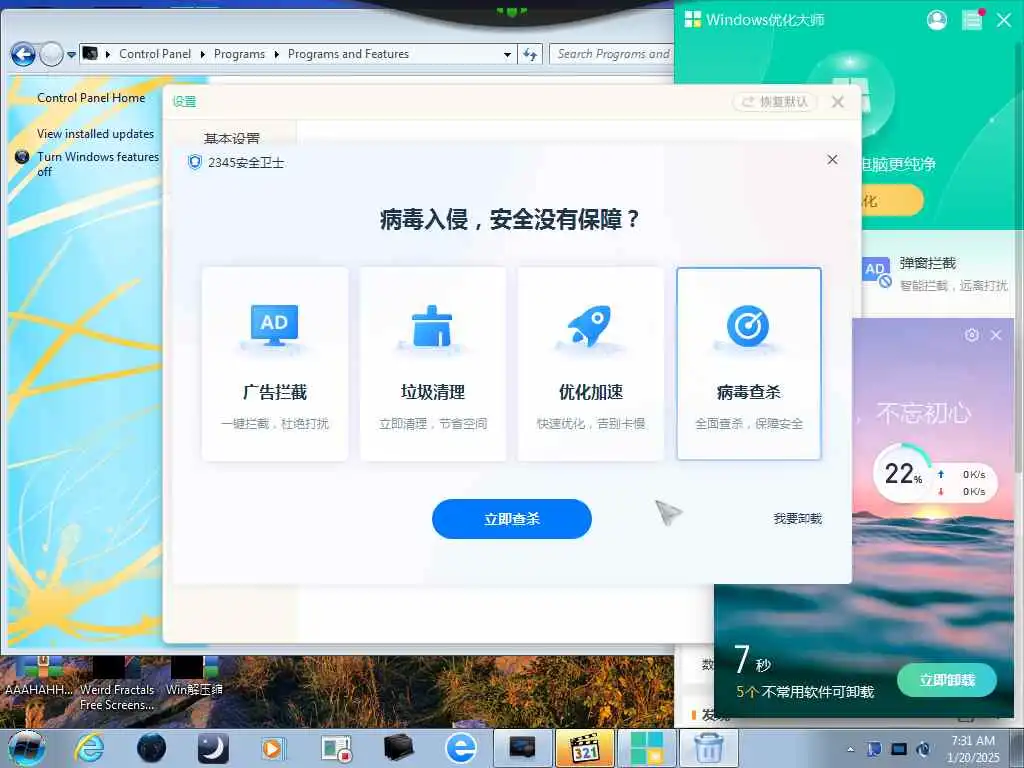Image resolution: width=1024 pixels, height=768 pixels.
Task: Open Turn Windows features on or off
Action: pos(98,164)
